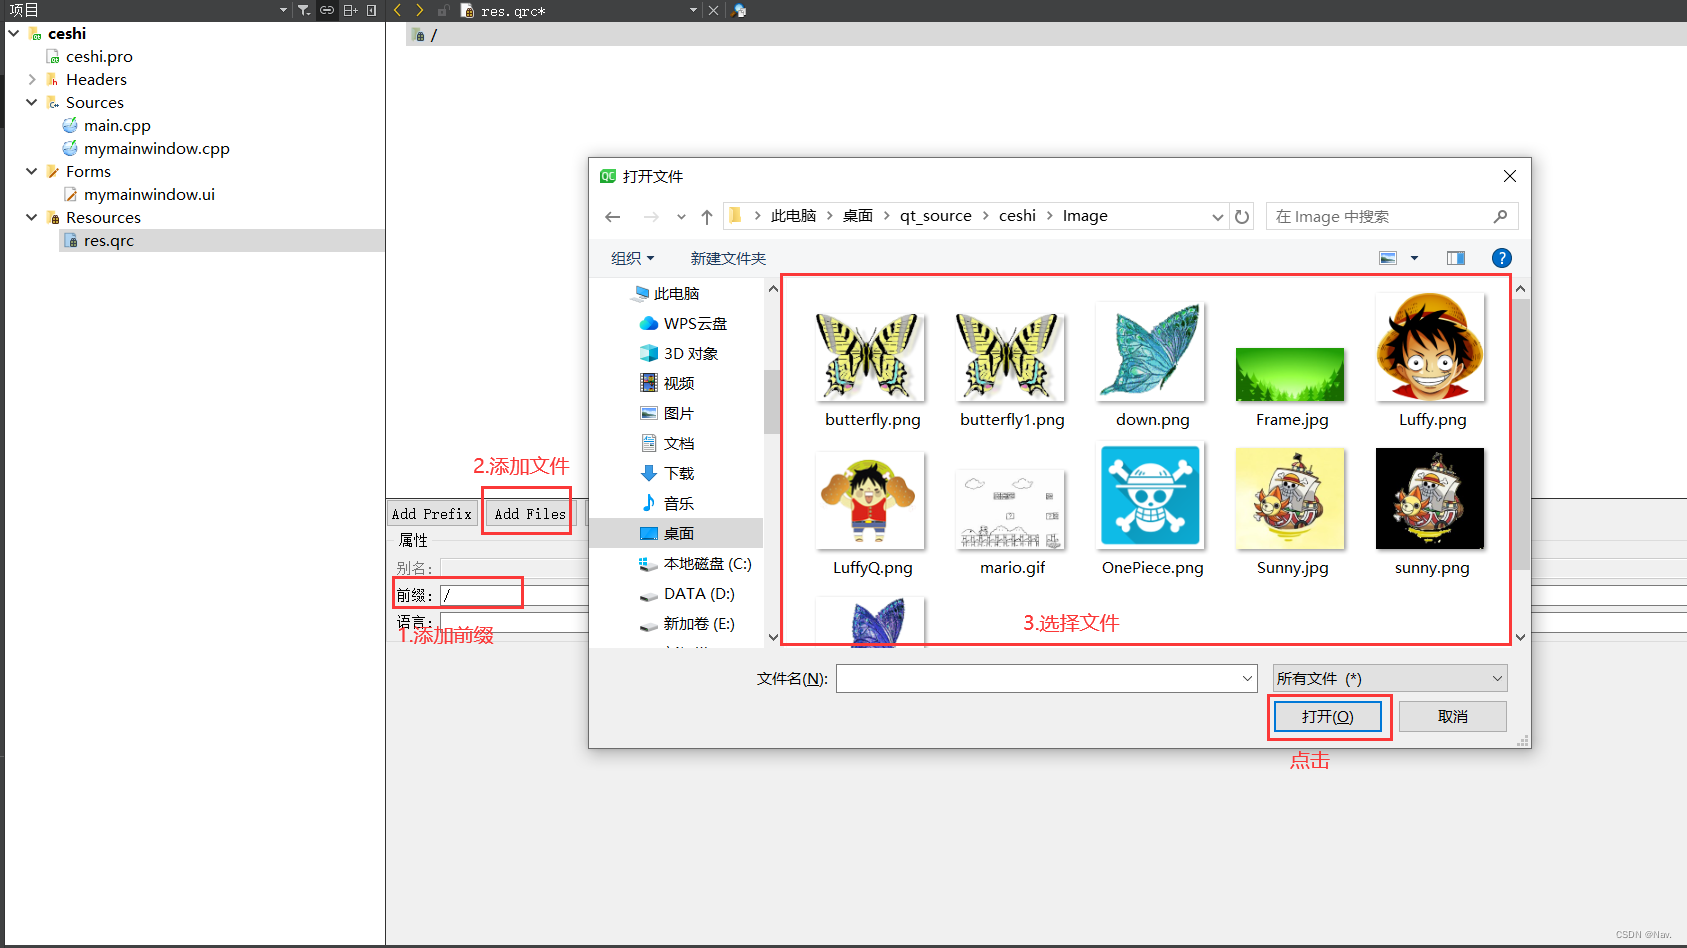Select 新加卷 (E:) drive

(x=688, y=623)
